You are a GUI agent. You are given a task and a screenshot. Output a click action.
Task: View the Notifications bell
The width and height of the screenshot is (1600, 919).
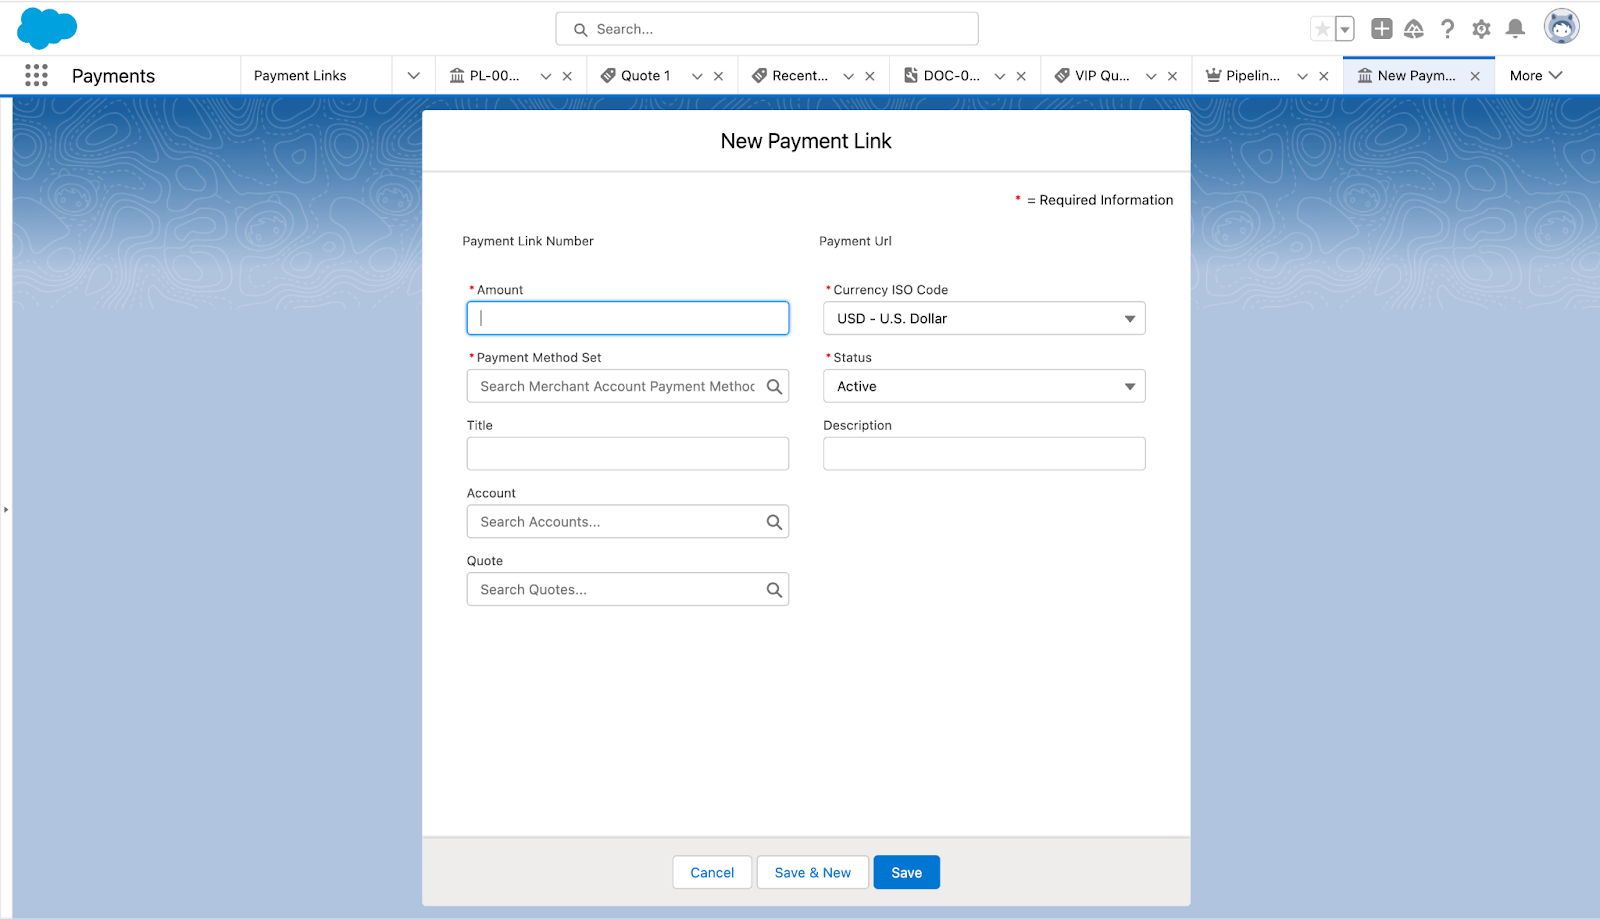point(1515,29)
